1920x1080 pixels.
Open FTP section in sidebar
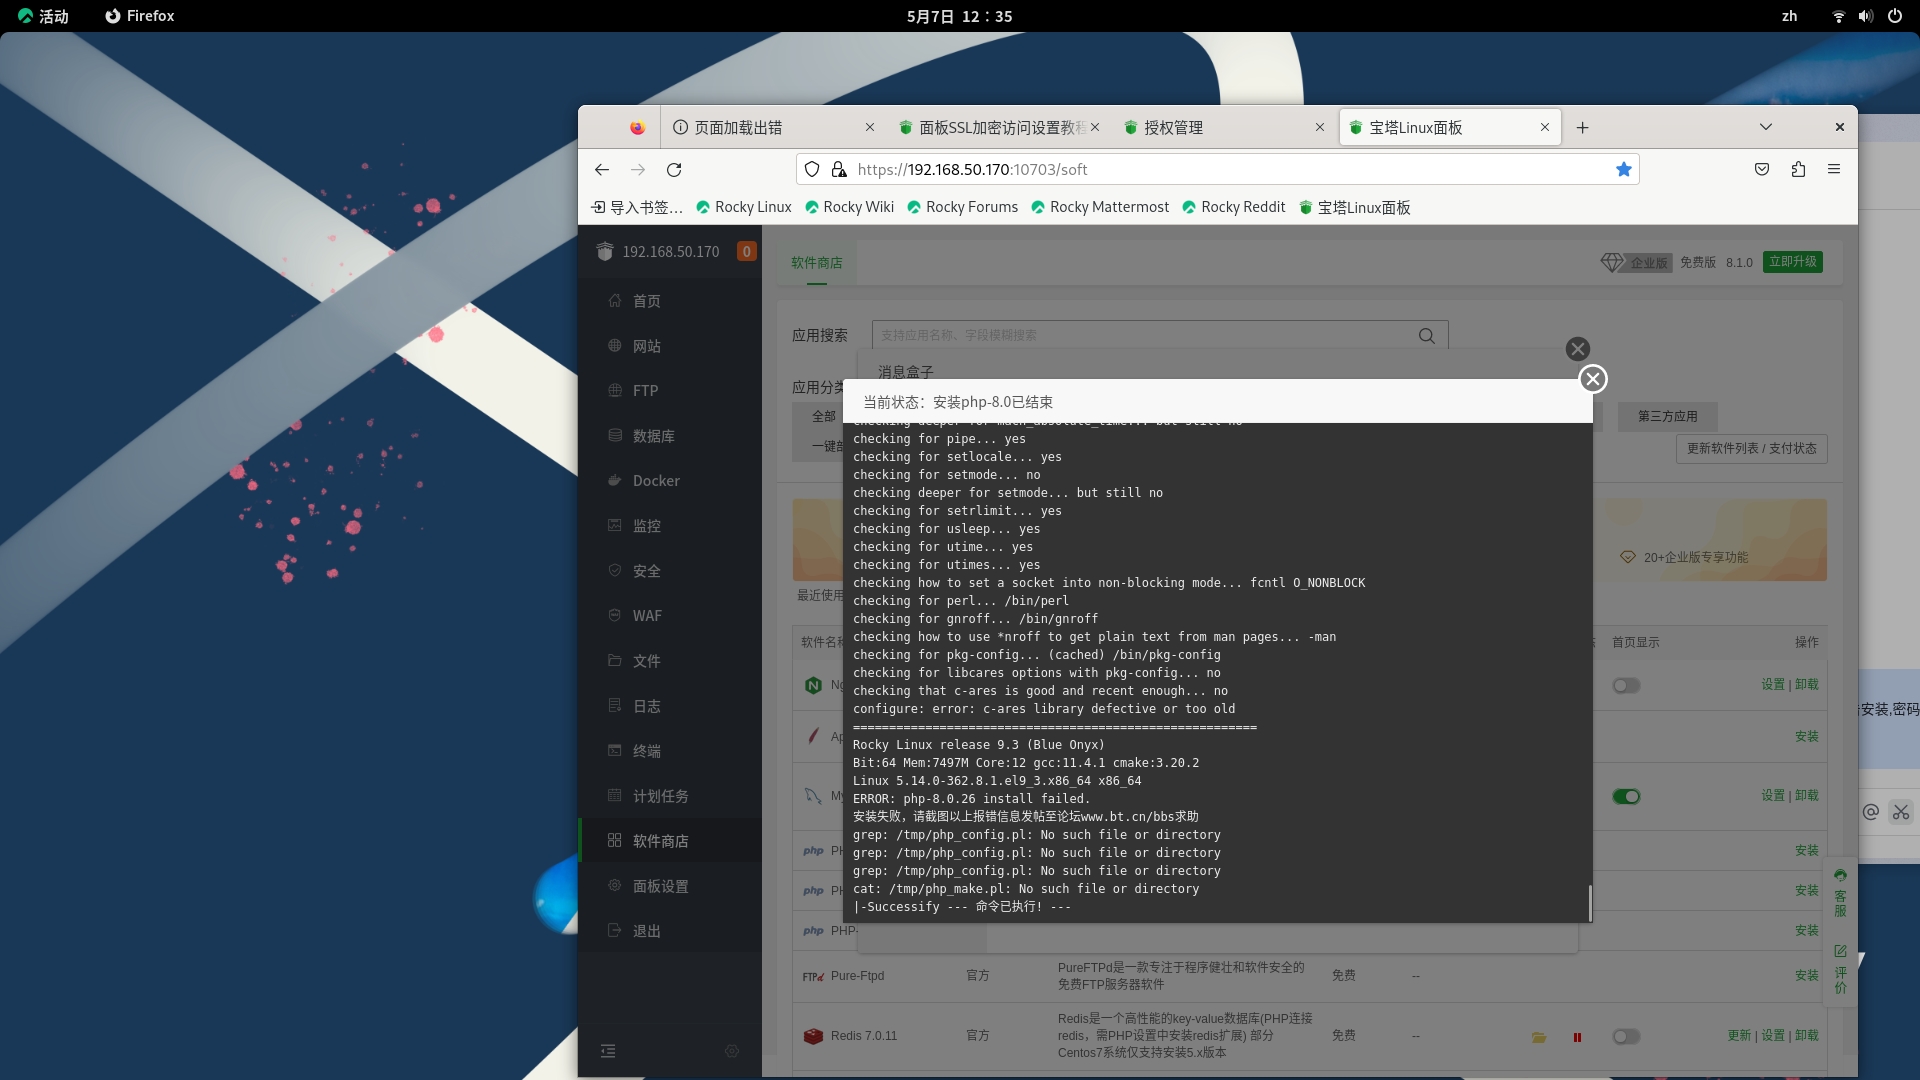670,391
